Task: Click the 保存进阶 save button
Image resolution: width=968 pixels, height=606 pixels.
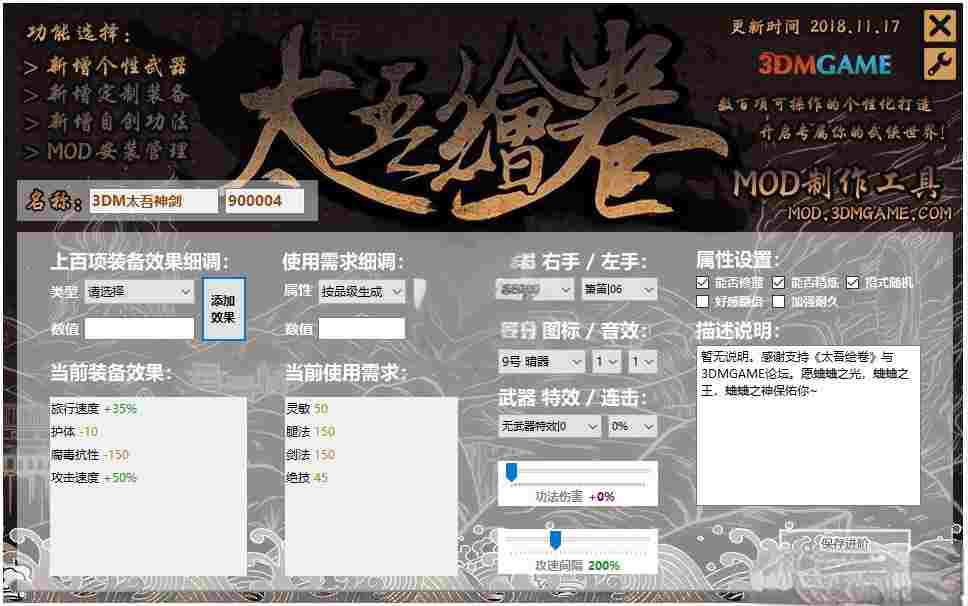Action: click(x=845, y=544)
